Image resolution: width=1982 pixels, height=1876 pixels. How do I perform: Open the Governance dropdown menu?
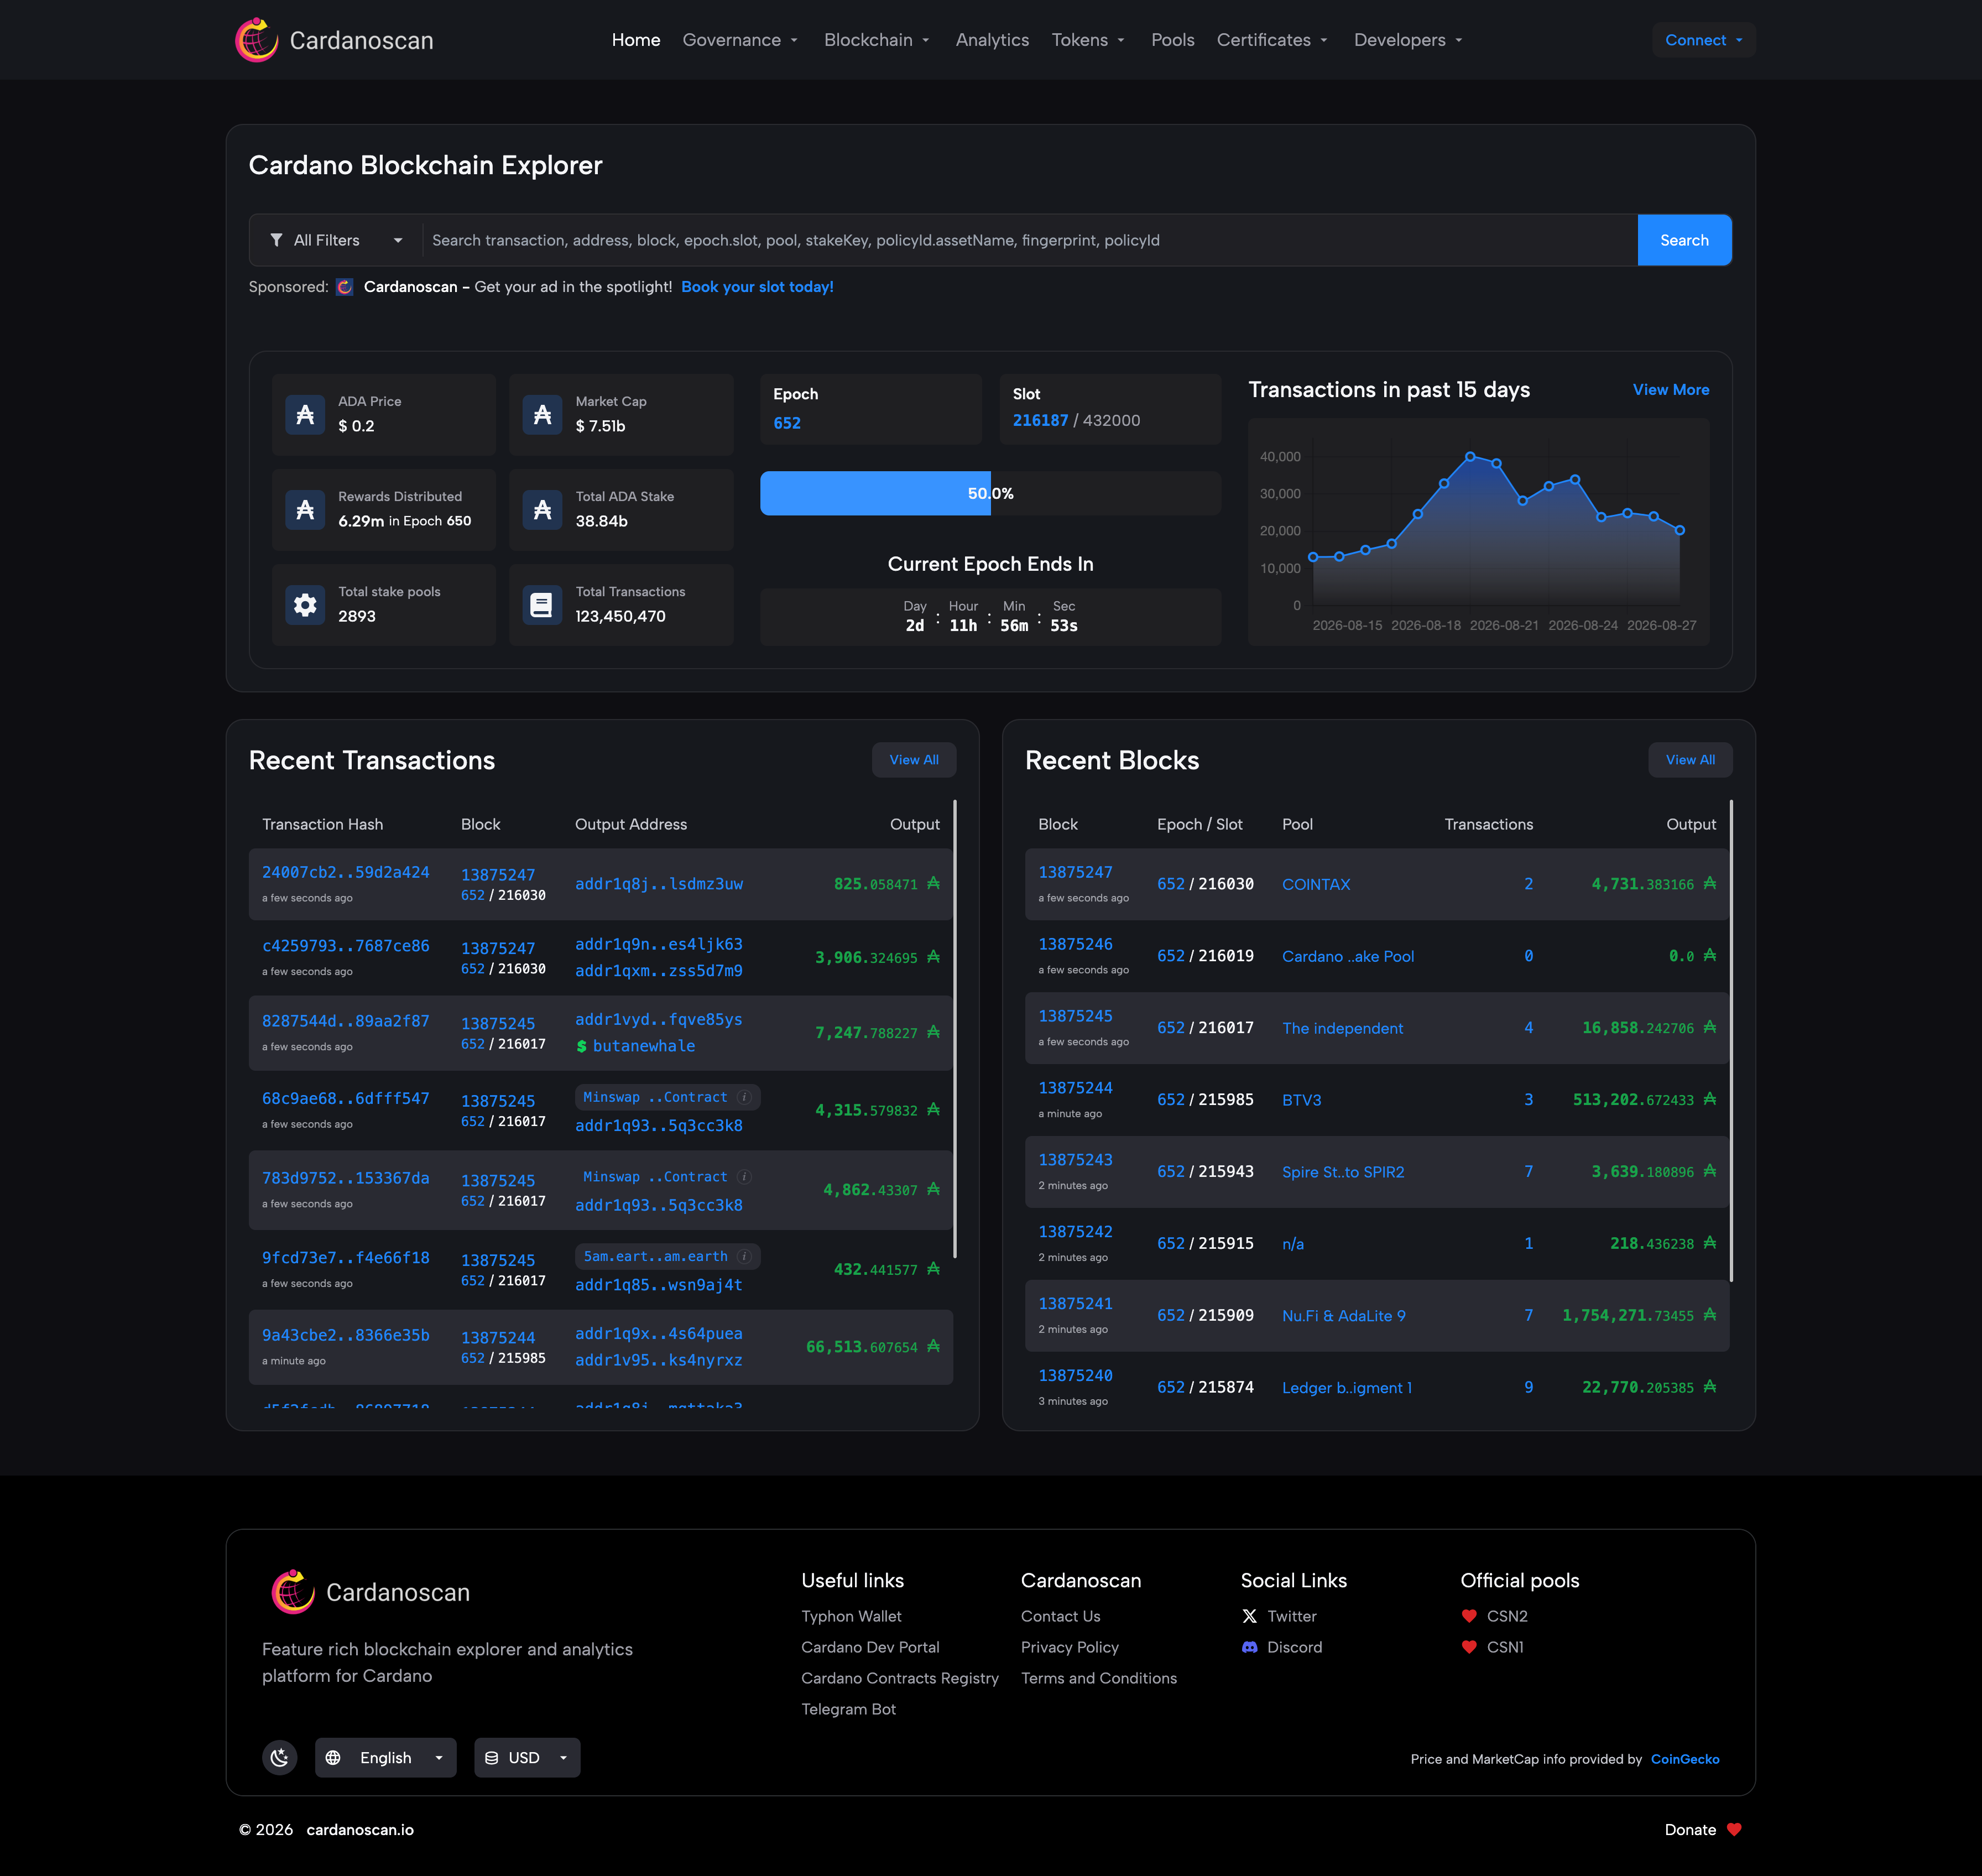pyautogui.click(x=741, y=40)
